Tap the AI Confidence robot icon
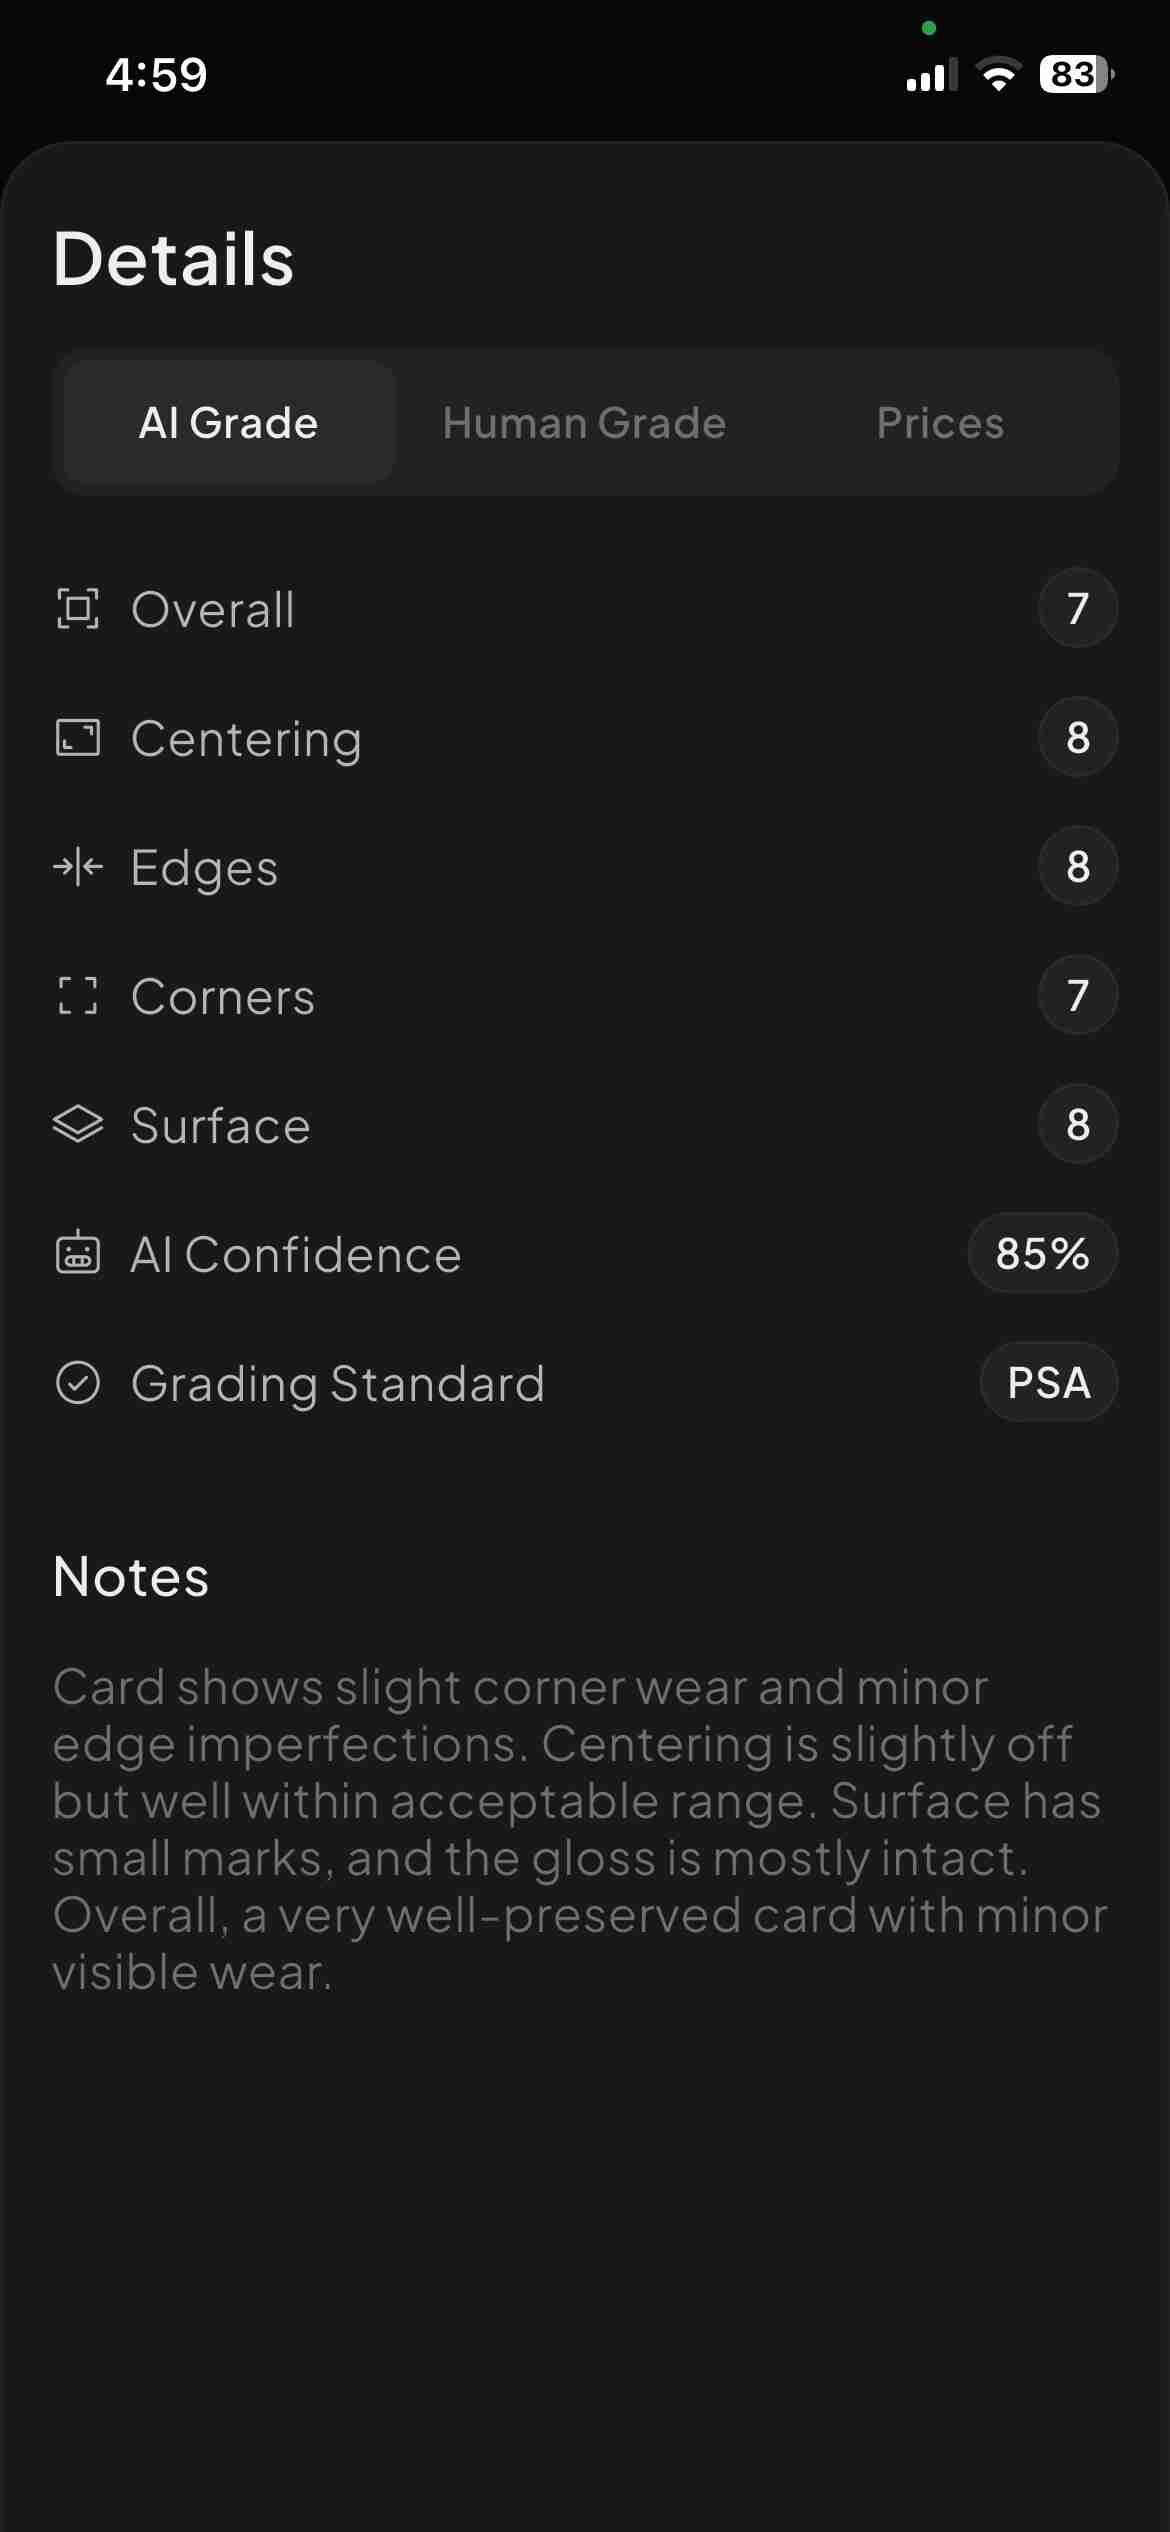This screenshot has height=2532, width=1170. [78, 1254]
